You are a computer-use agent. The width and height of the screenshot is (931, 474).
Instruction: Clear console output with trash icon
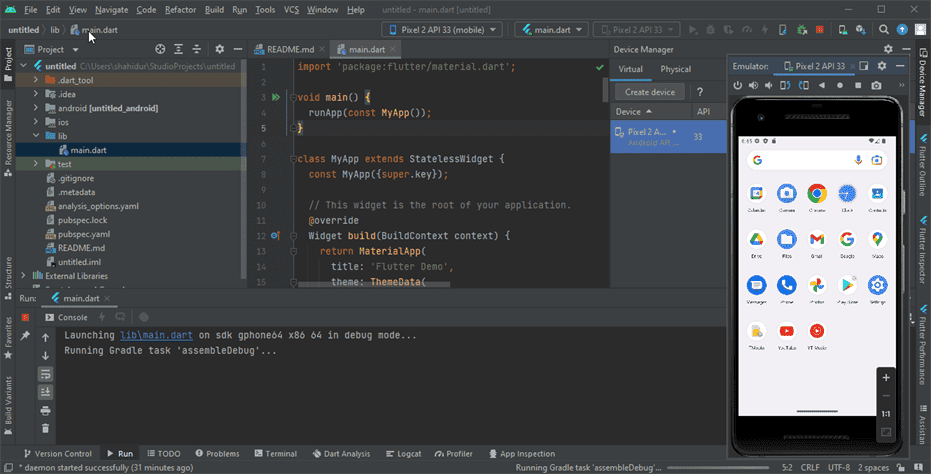point(45,428)
